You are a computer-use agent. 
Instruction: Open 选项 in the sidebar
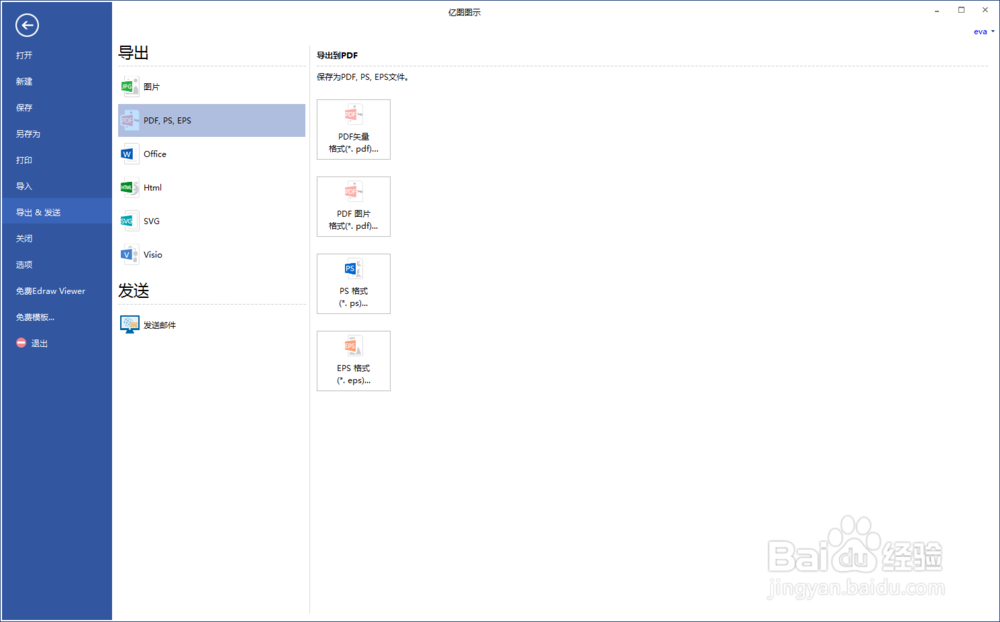pos(24,265)
